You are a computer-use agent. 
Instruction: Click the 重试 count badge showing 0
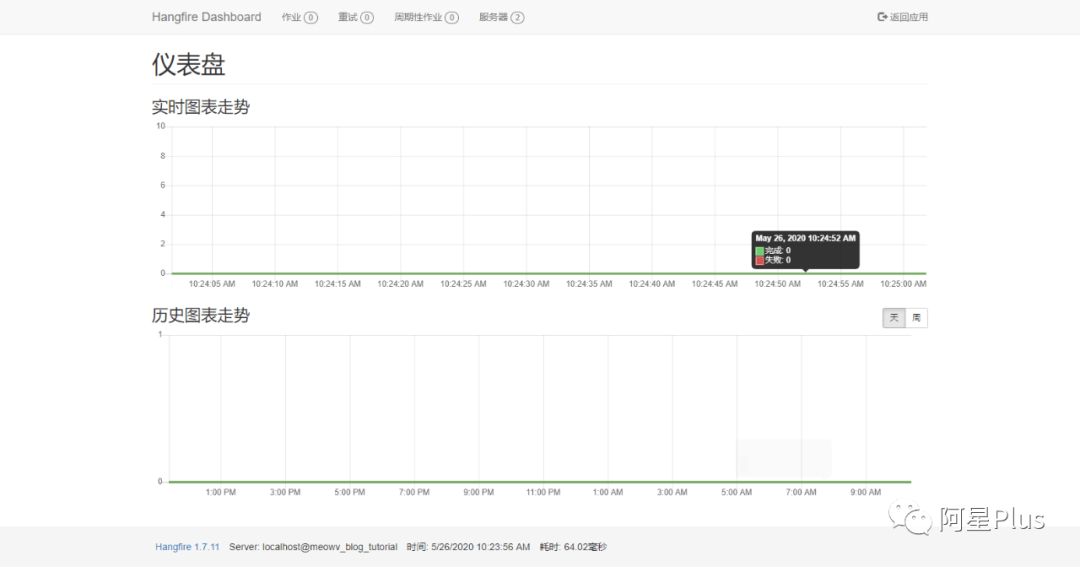tap(366, 18)
